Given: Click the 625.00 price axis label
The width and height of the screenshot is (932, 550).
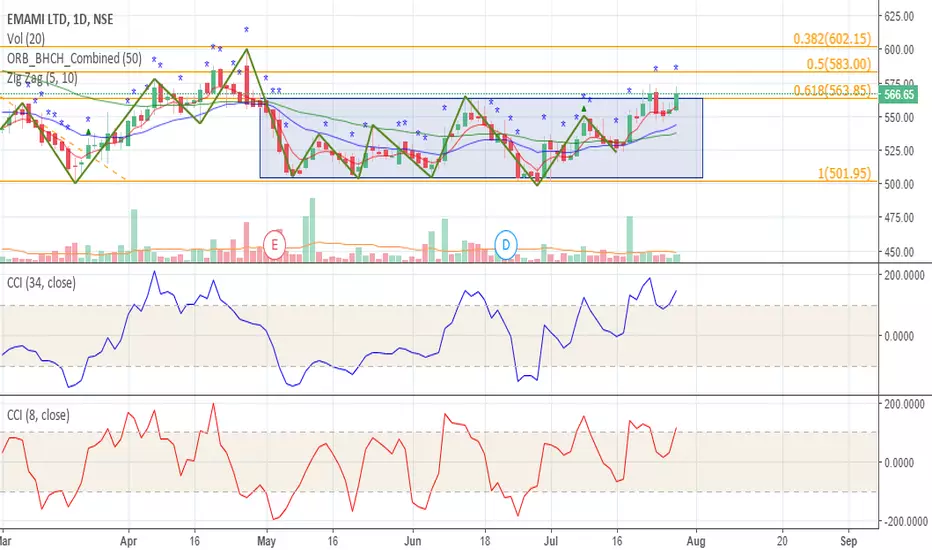Looking at the screenshot, I should pos(899,16).
